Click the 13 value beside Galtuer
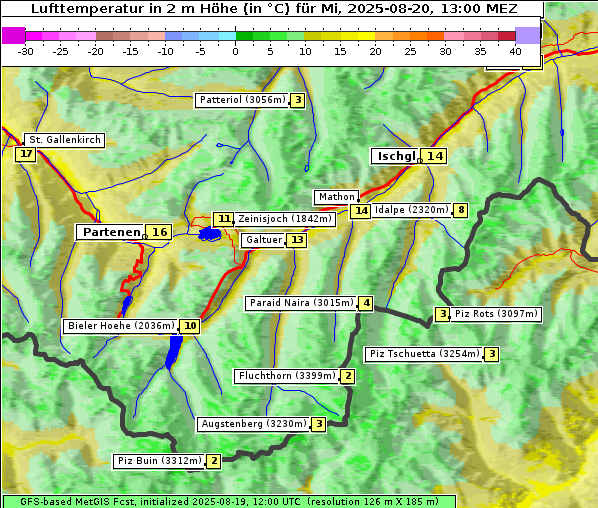This screenshot has height=508, width=598. coord(297,240)
